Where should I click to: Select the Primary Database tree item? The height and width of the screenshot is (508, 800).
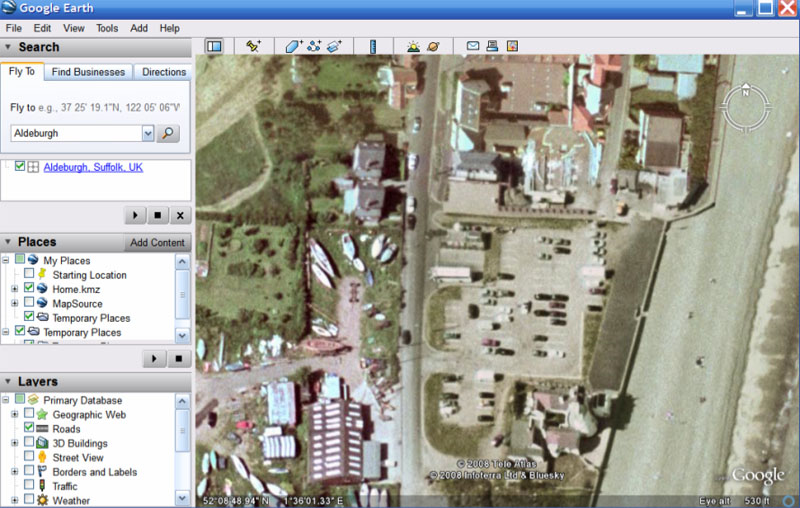82,400
